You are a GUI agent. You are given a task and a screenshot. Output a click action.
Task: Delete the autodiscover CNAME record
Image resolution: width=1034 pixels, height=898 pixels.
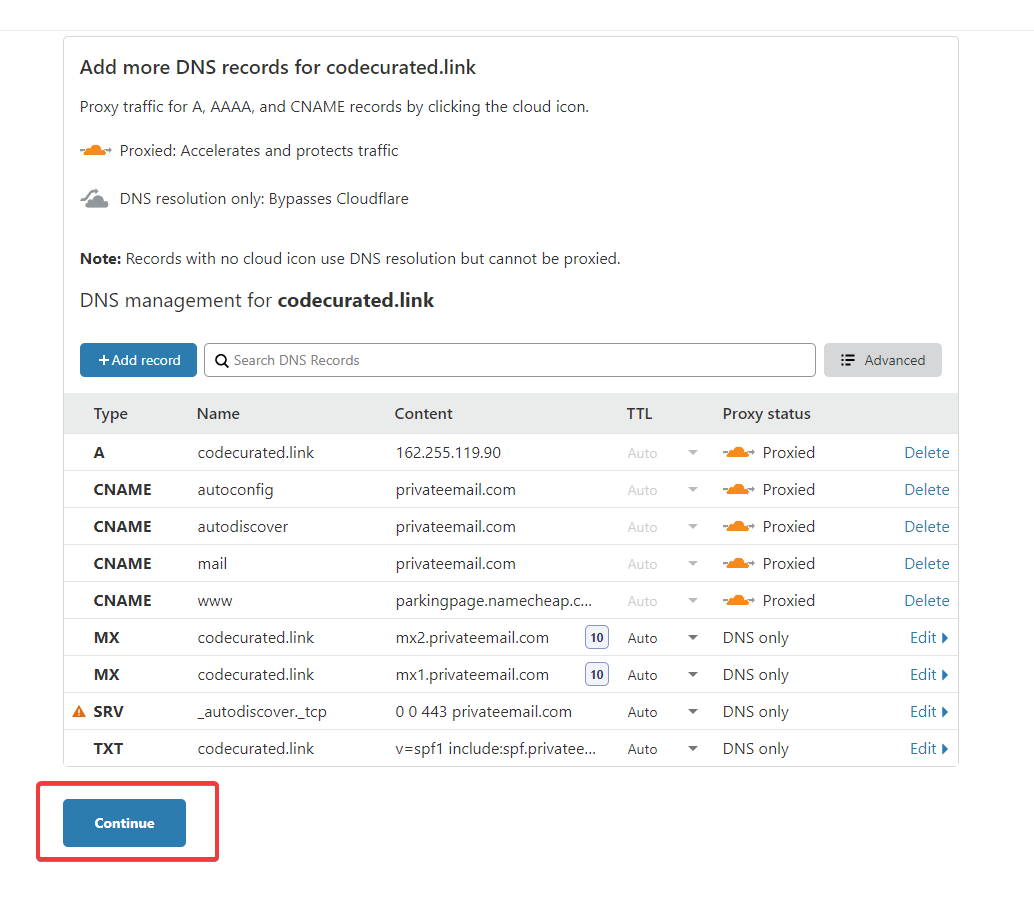pyautogui.click(x=927, y=526)
